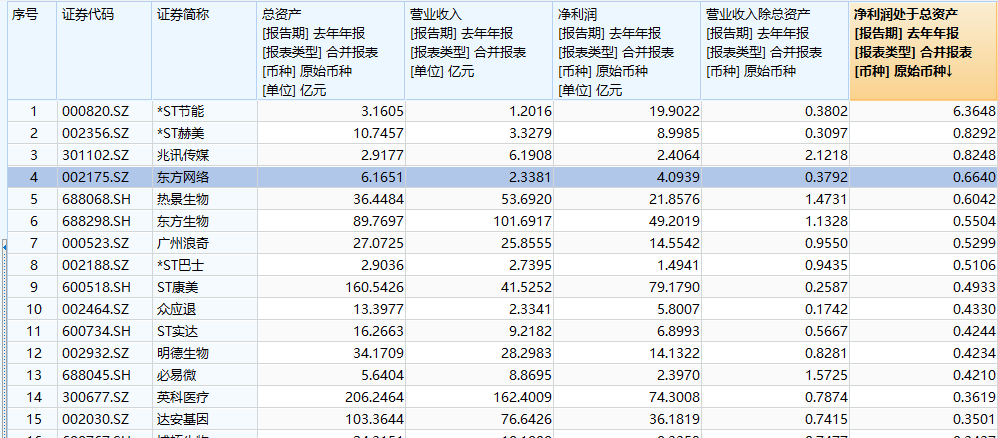Select stock code 002356.SZ
The image size is (998, 438).
click(95, 134)
